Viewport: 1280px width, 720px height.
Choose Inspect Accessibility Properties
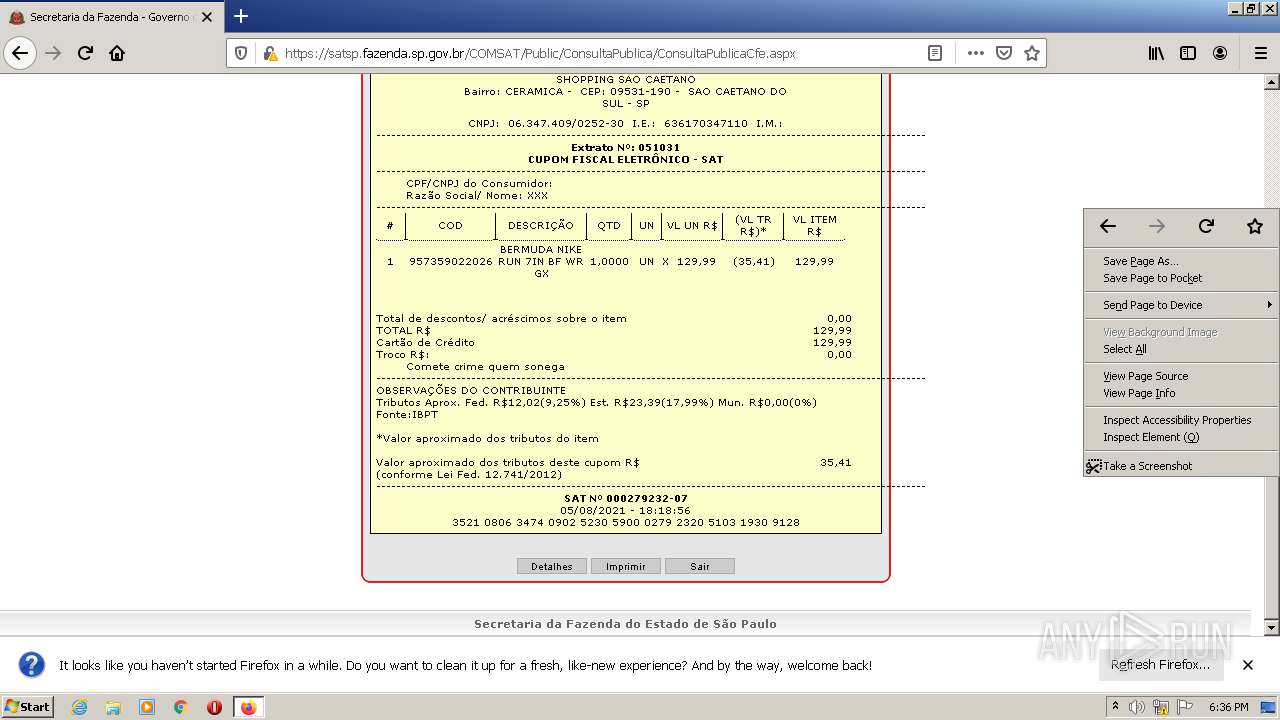pos(1181,420)
